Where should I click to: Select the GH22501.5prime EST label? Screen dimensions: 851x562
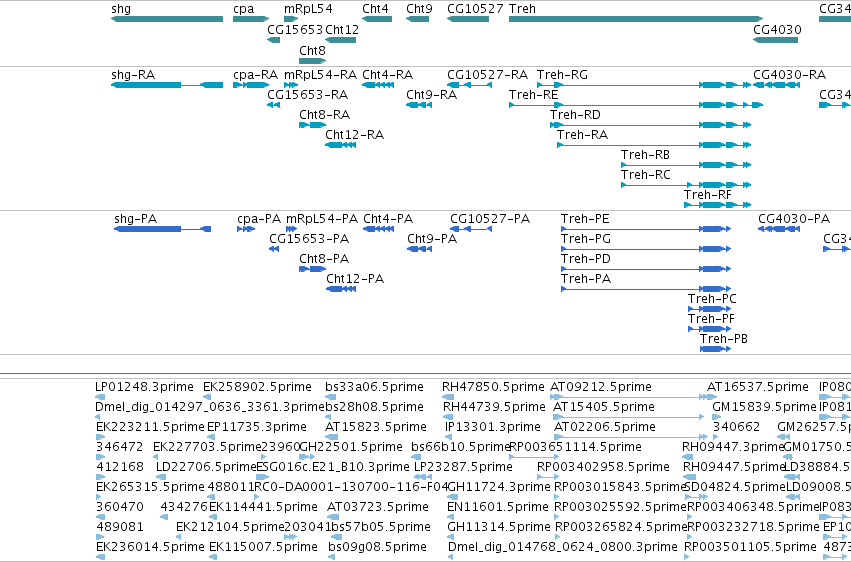pos(351,447)
